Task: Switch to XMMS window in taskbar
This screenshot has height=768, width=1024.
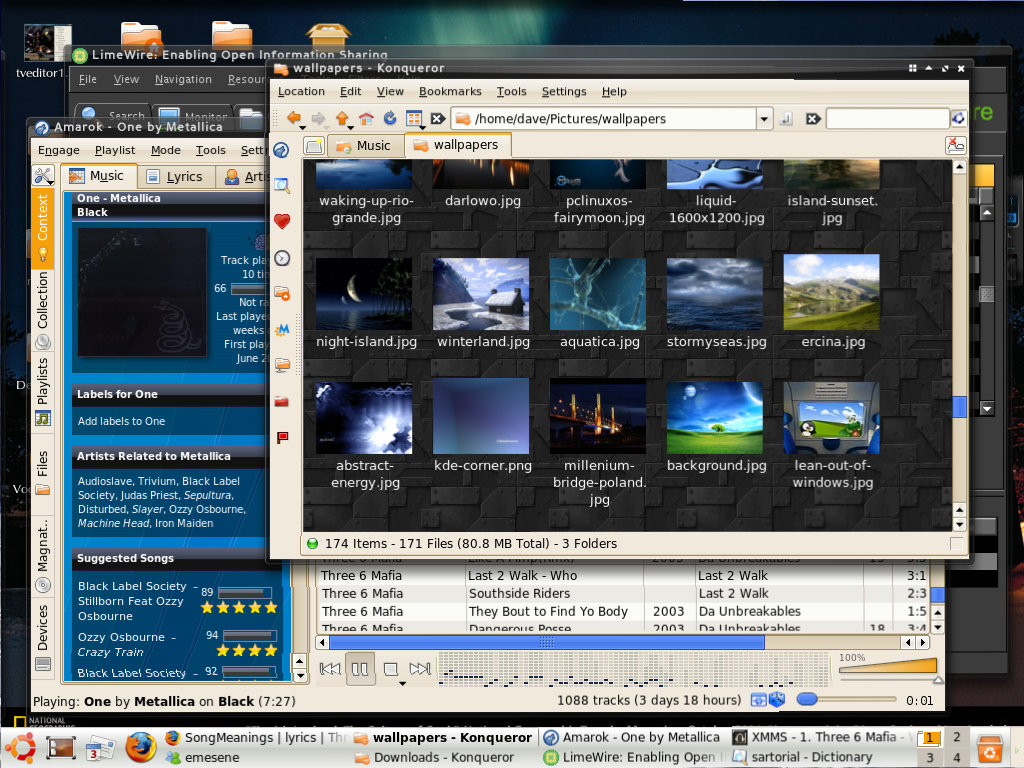Action: [x=822, y=737]
